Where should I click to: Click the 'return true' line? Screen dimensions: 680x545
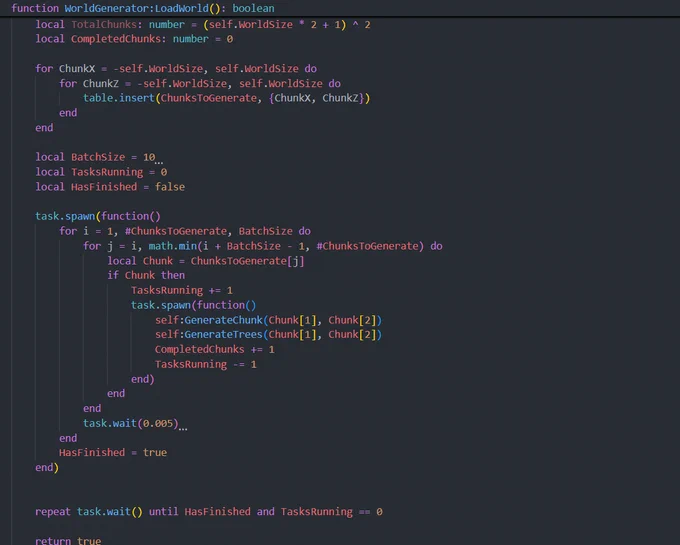68,540
